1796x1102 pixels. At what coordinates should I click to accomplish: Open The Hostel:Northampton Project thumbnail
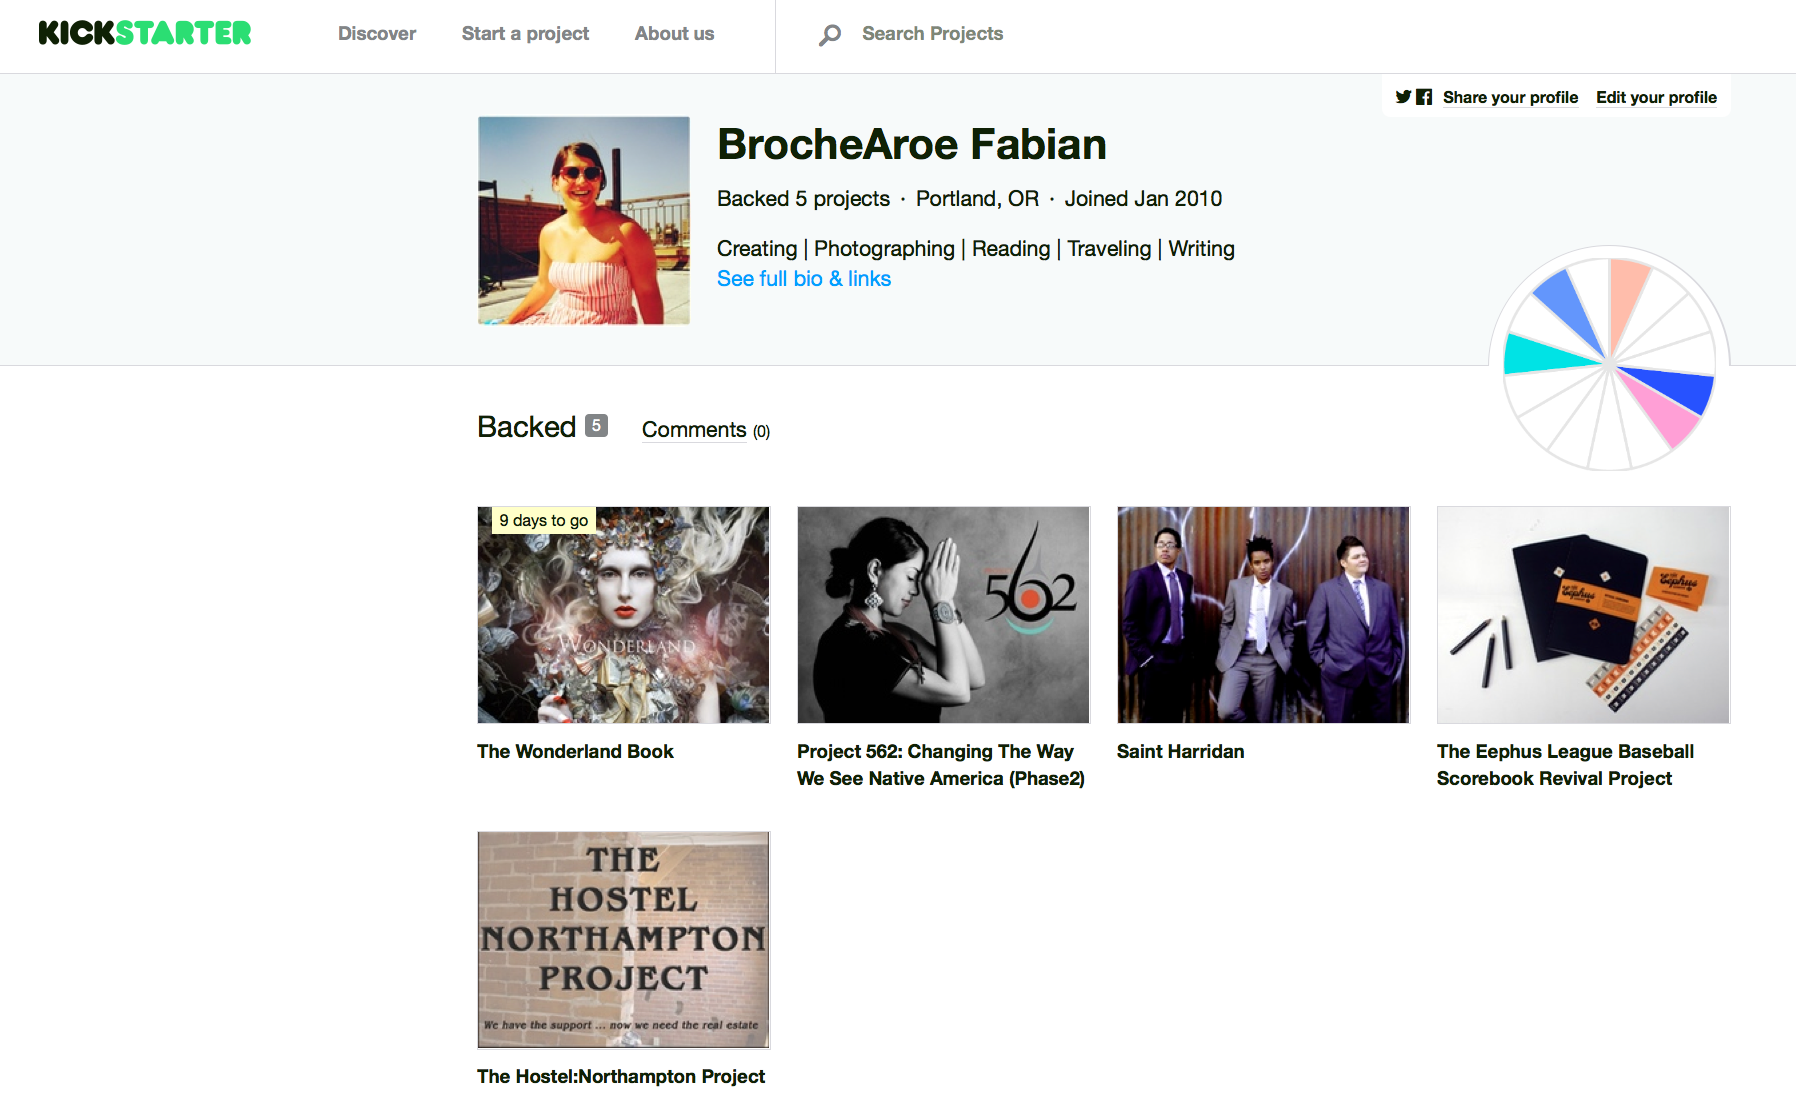click(624, 940)
